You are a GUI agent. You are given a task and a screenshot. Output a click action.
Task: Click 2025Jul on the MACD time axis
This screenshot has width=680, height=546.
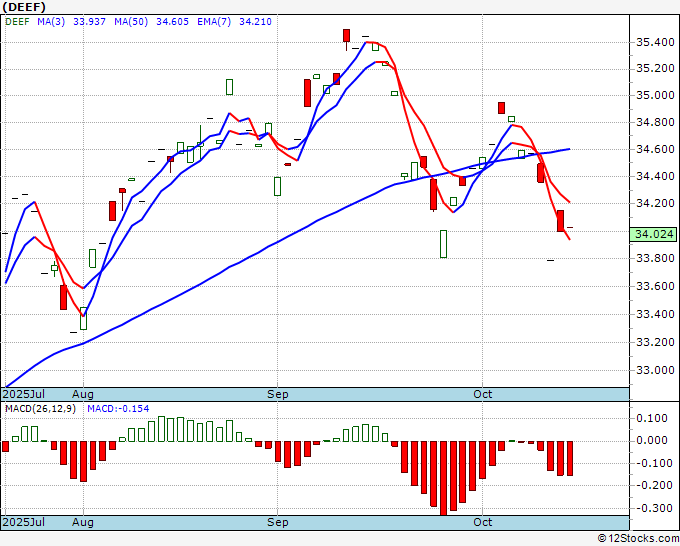[x=23, y=522]
